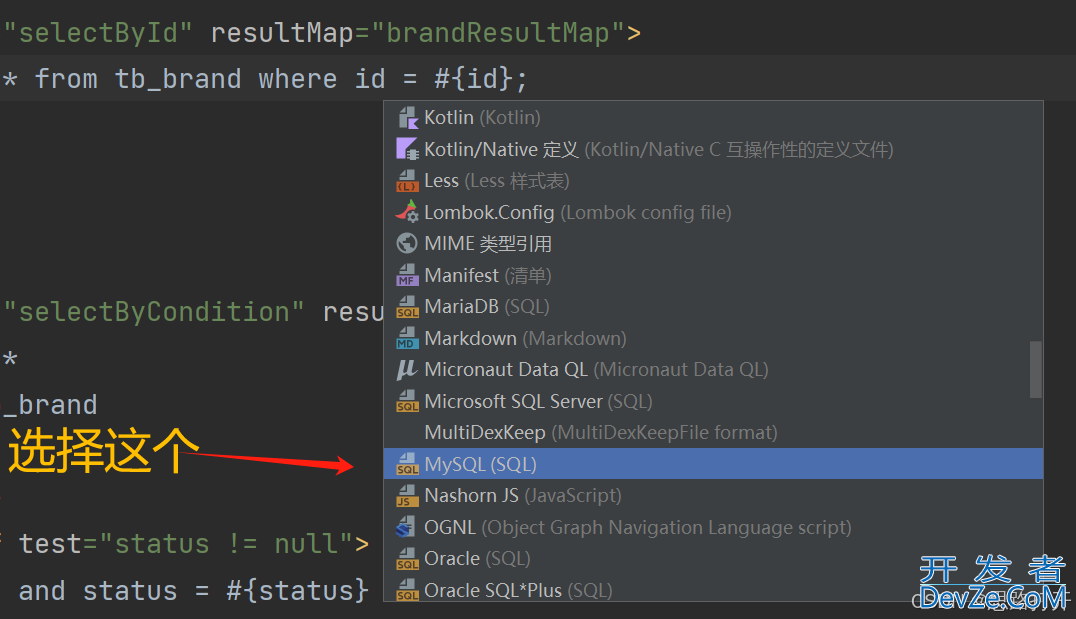Choose Oracle (SQL) dialect
This screenshot has width=1076, height=619.
click(714, 559)
